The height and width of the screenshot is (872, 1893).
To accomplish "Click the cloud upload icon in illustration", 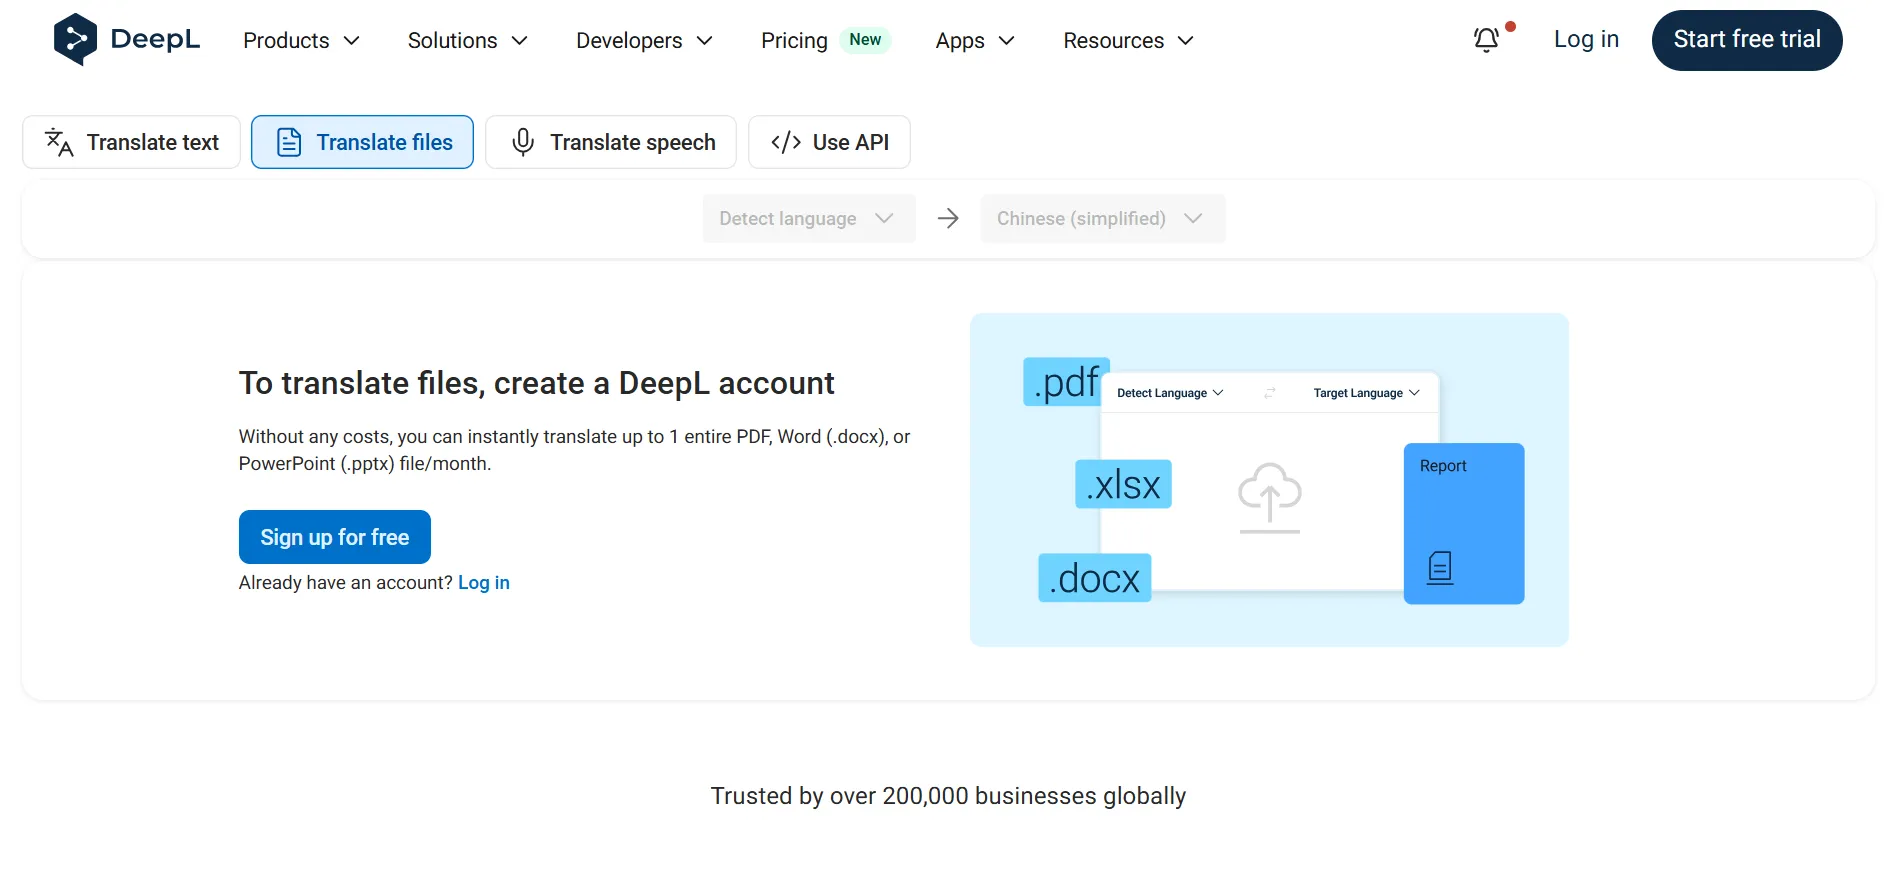I will [x=1270, y=497].
